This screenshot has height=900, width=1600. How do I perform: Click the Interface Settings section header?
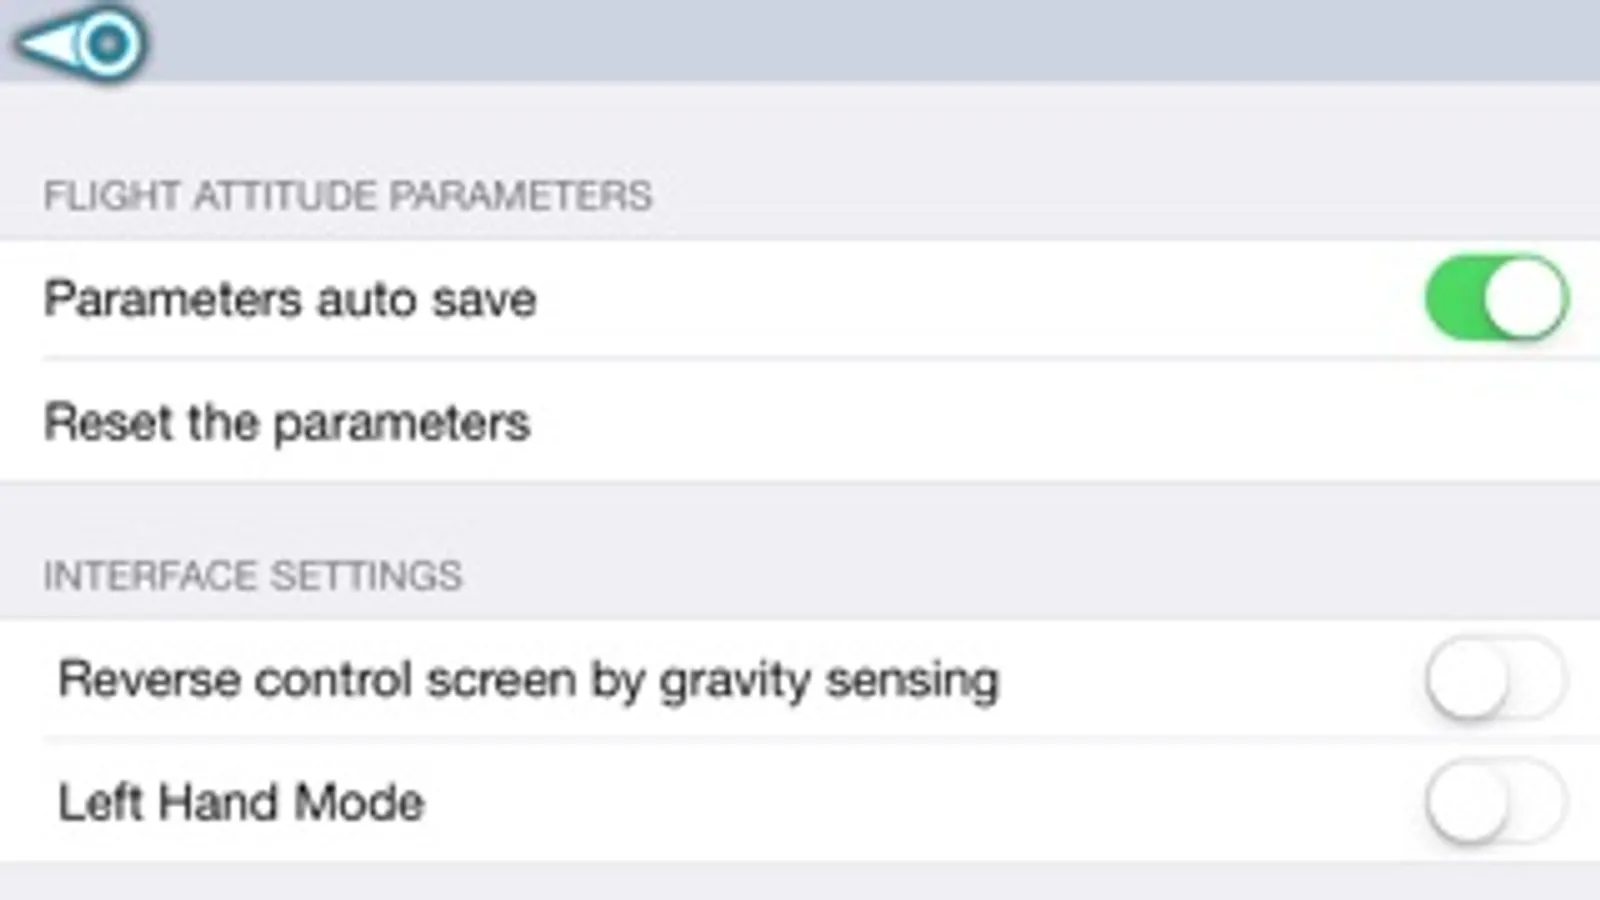[252, 576]
